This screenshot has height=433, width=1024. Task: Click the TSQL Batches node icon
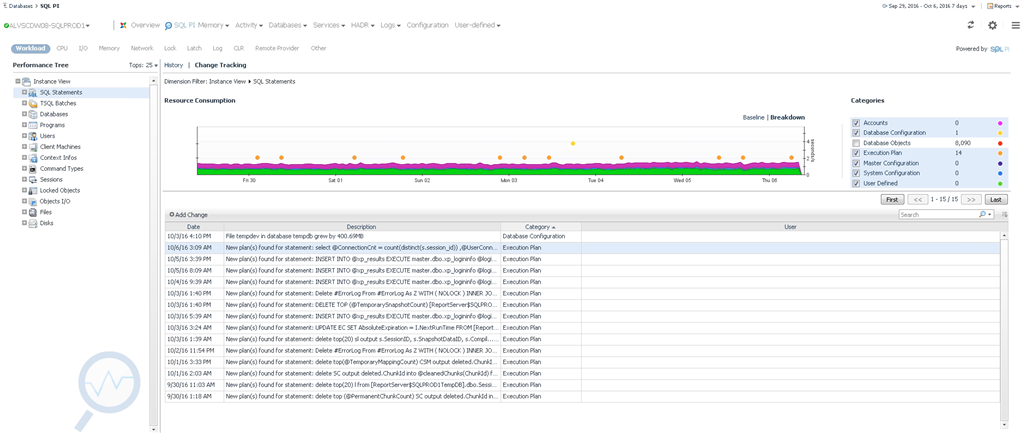click(33, 103)
